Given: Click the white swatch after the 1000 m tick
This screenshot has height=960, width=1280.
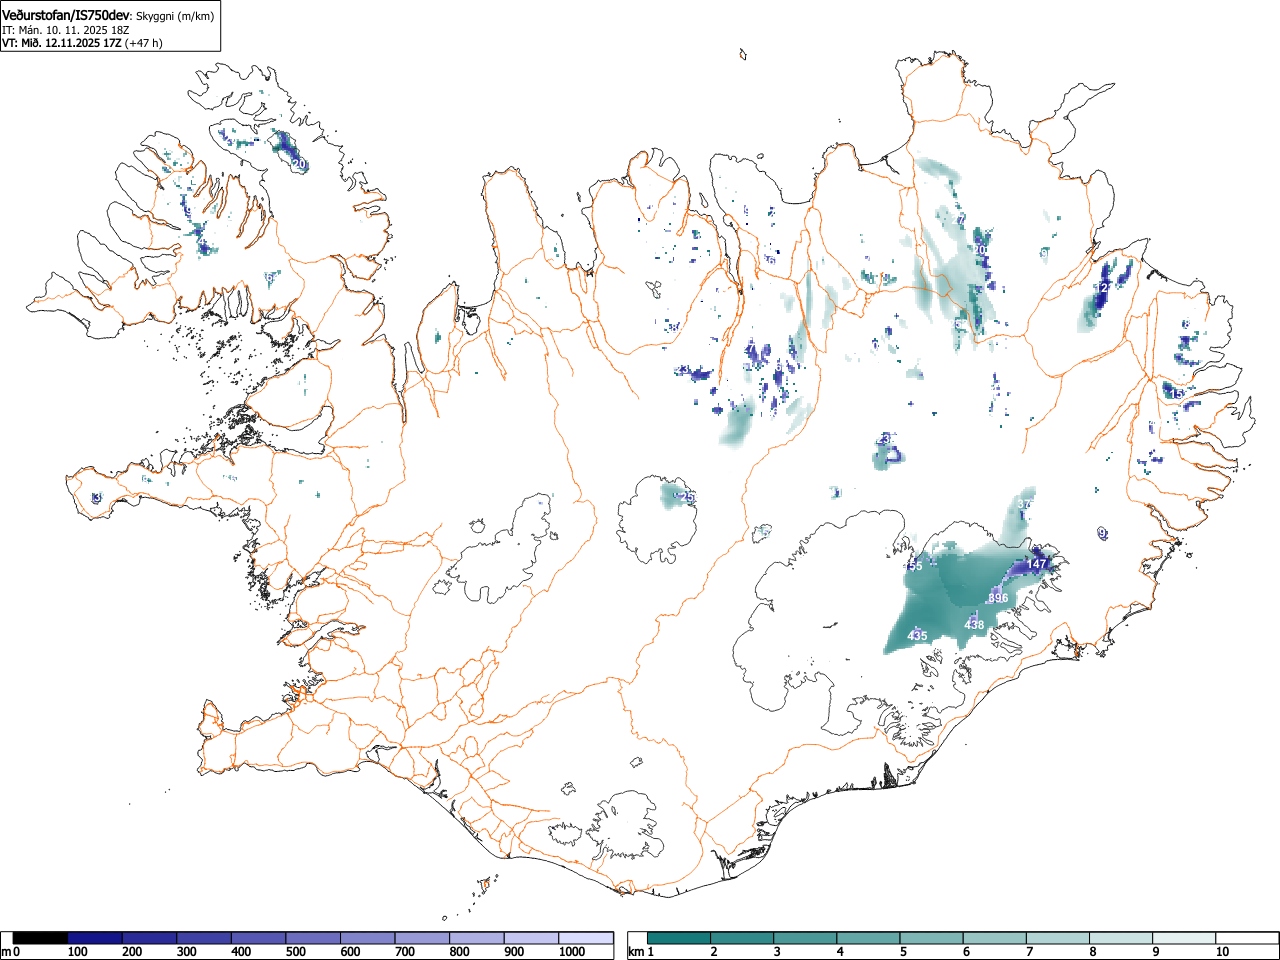Looking at the screenshot, I should pos(586,938).
